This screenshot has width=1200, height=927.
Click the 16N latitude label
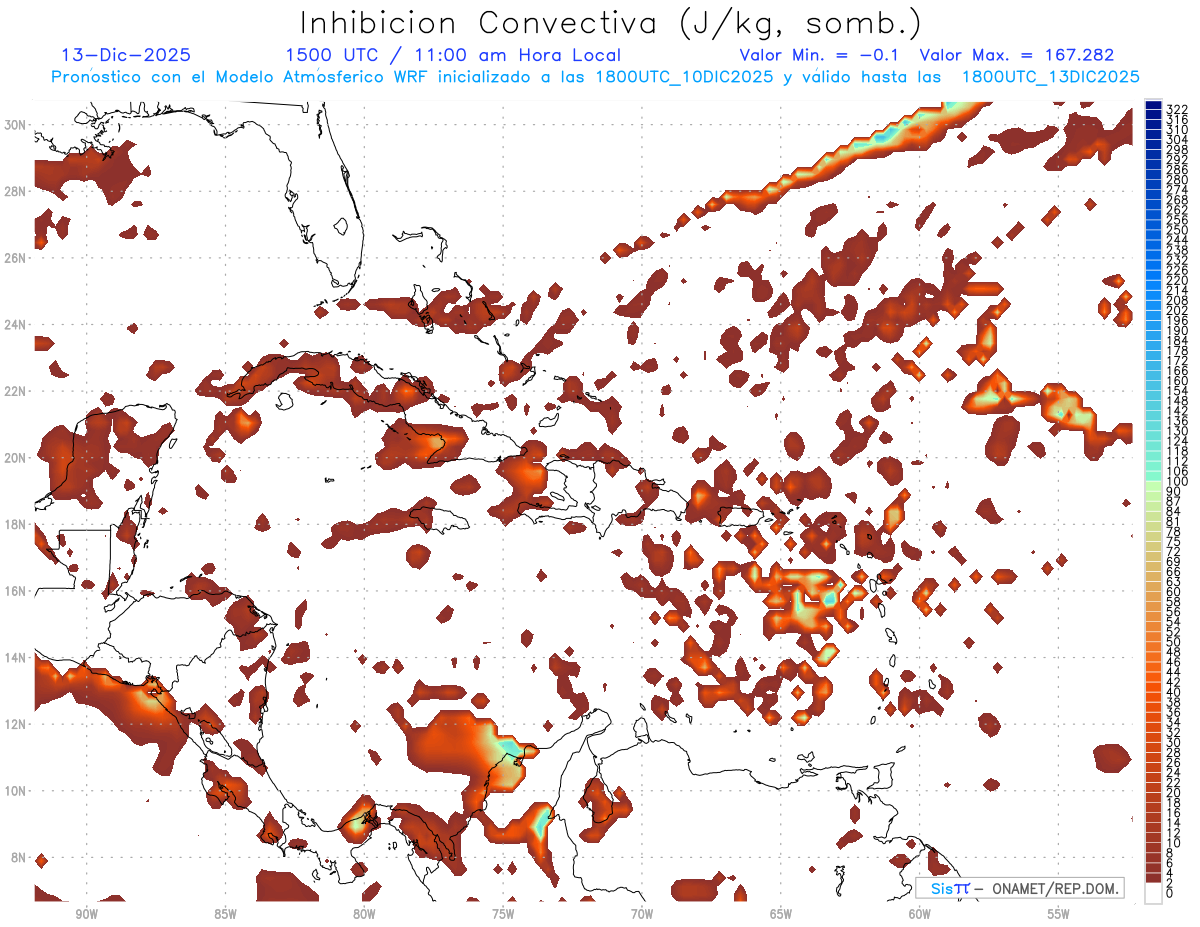click(15, 591)
